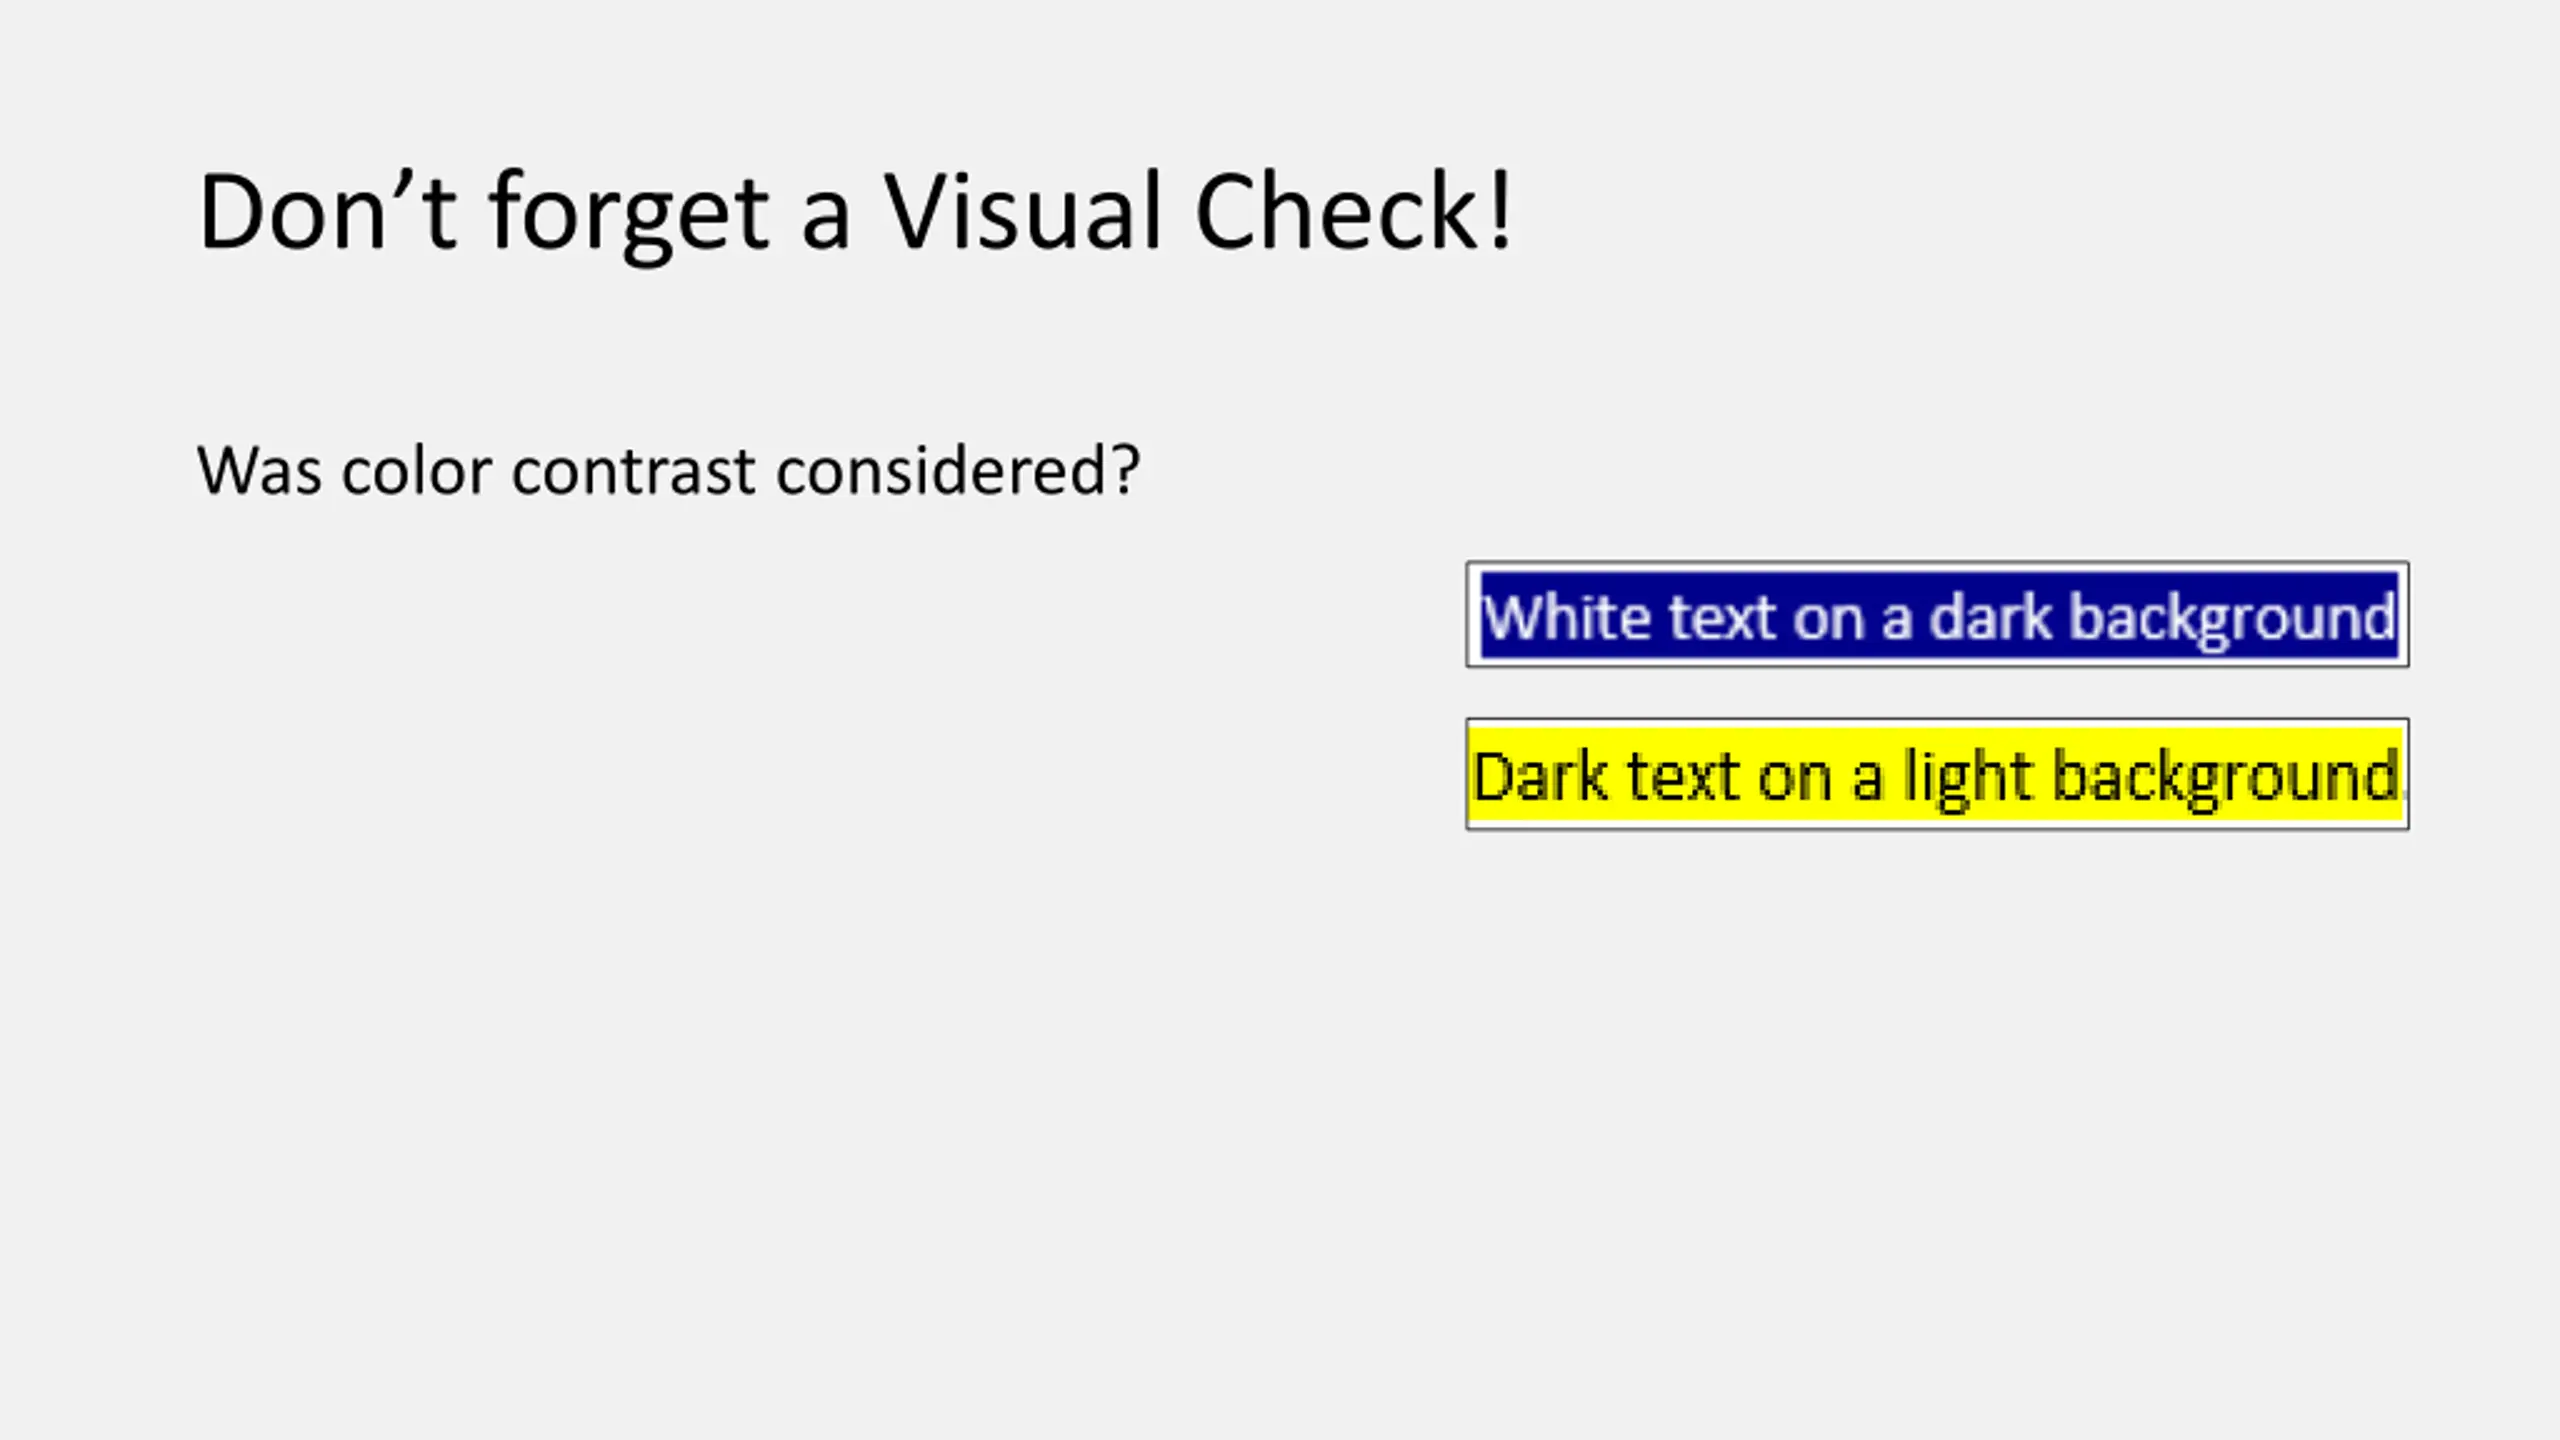Select the "Was color contrast considered?" text line
The height and width of the screenshot is (1440, 2560).
[668, 470]
